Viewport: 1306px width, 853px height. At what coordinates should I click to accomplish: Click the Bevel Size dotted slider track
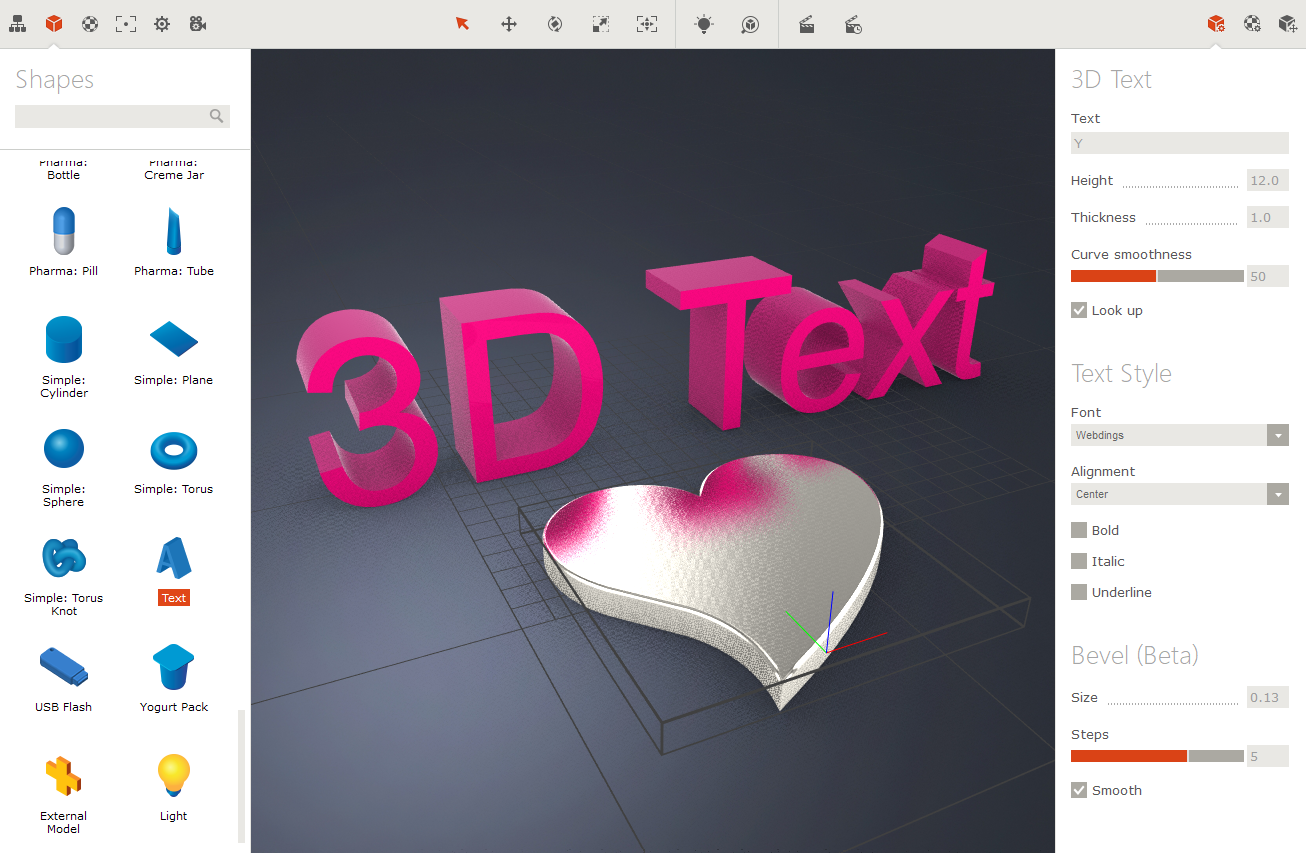click(1173, 703)
